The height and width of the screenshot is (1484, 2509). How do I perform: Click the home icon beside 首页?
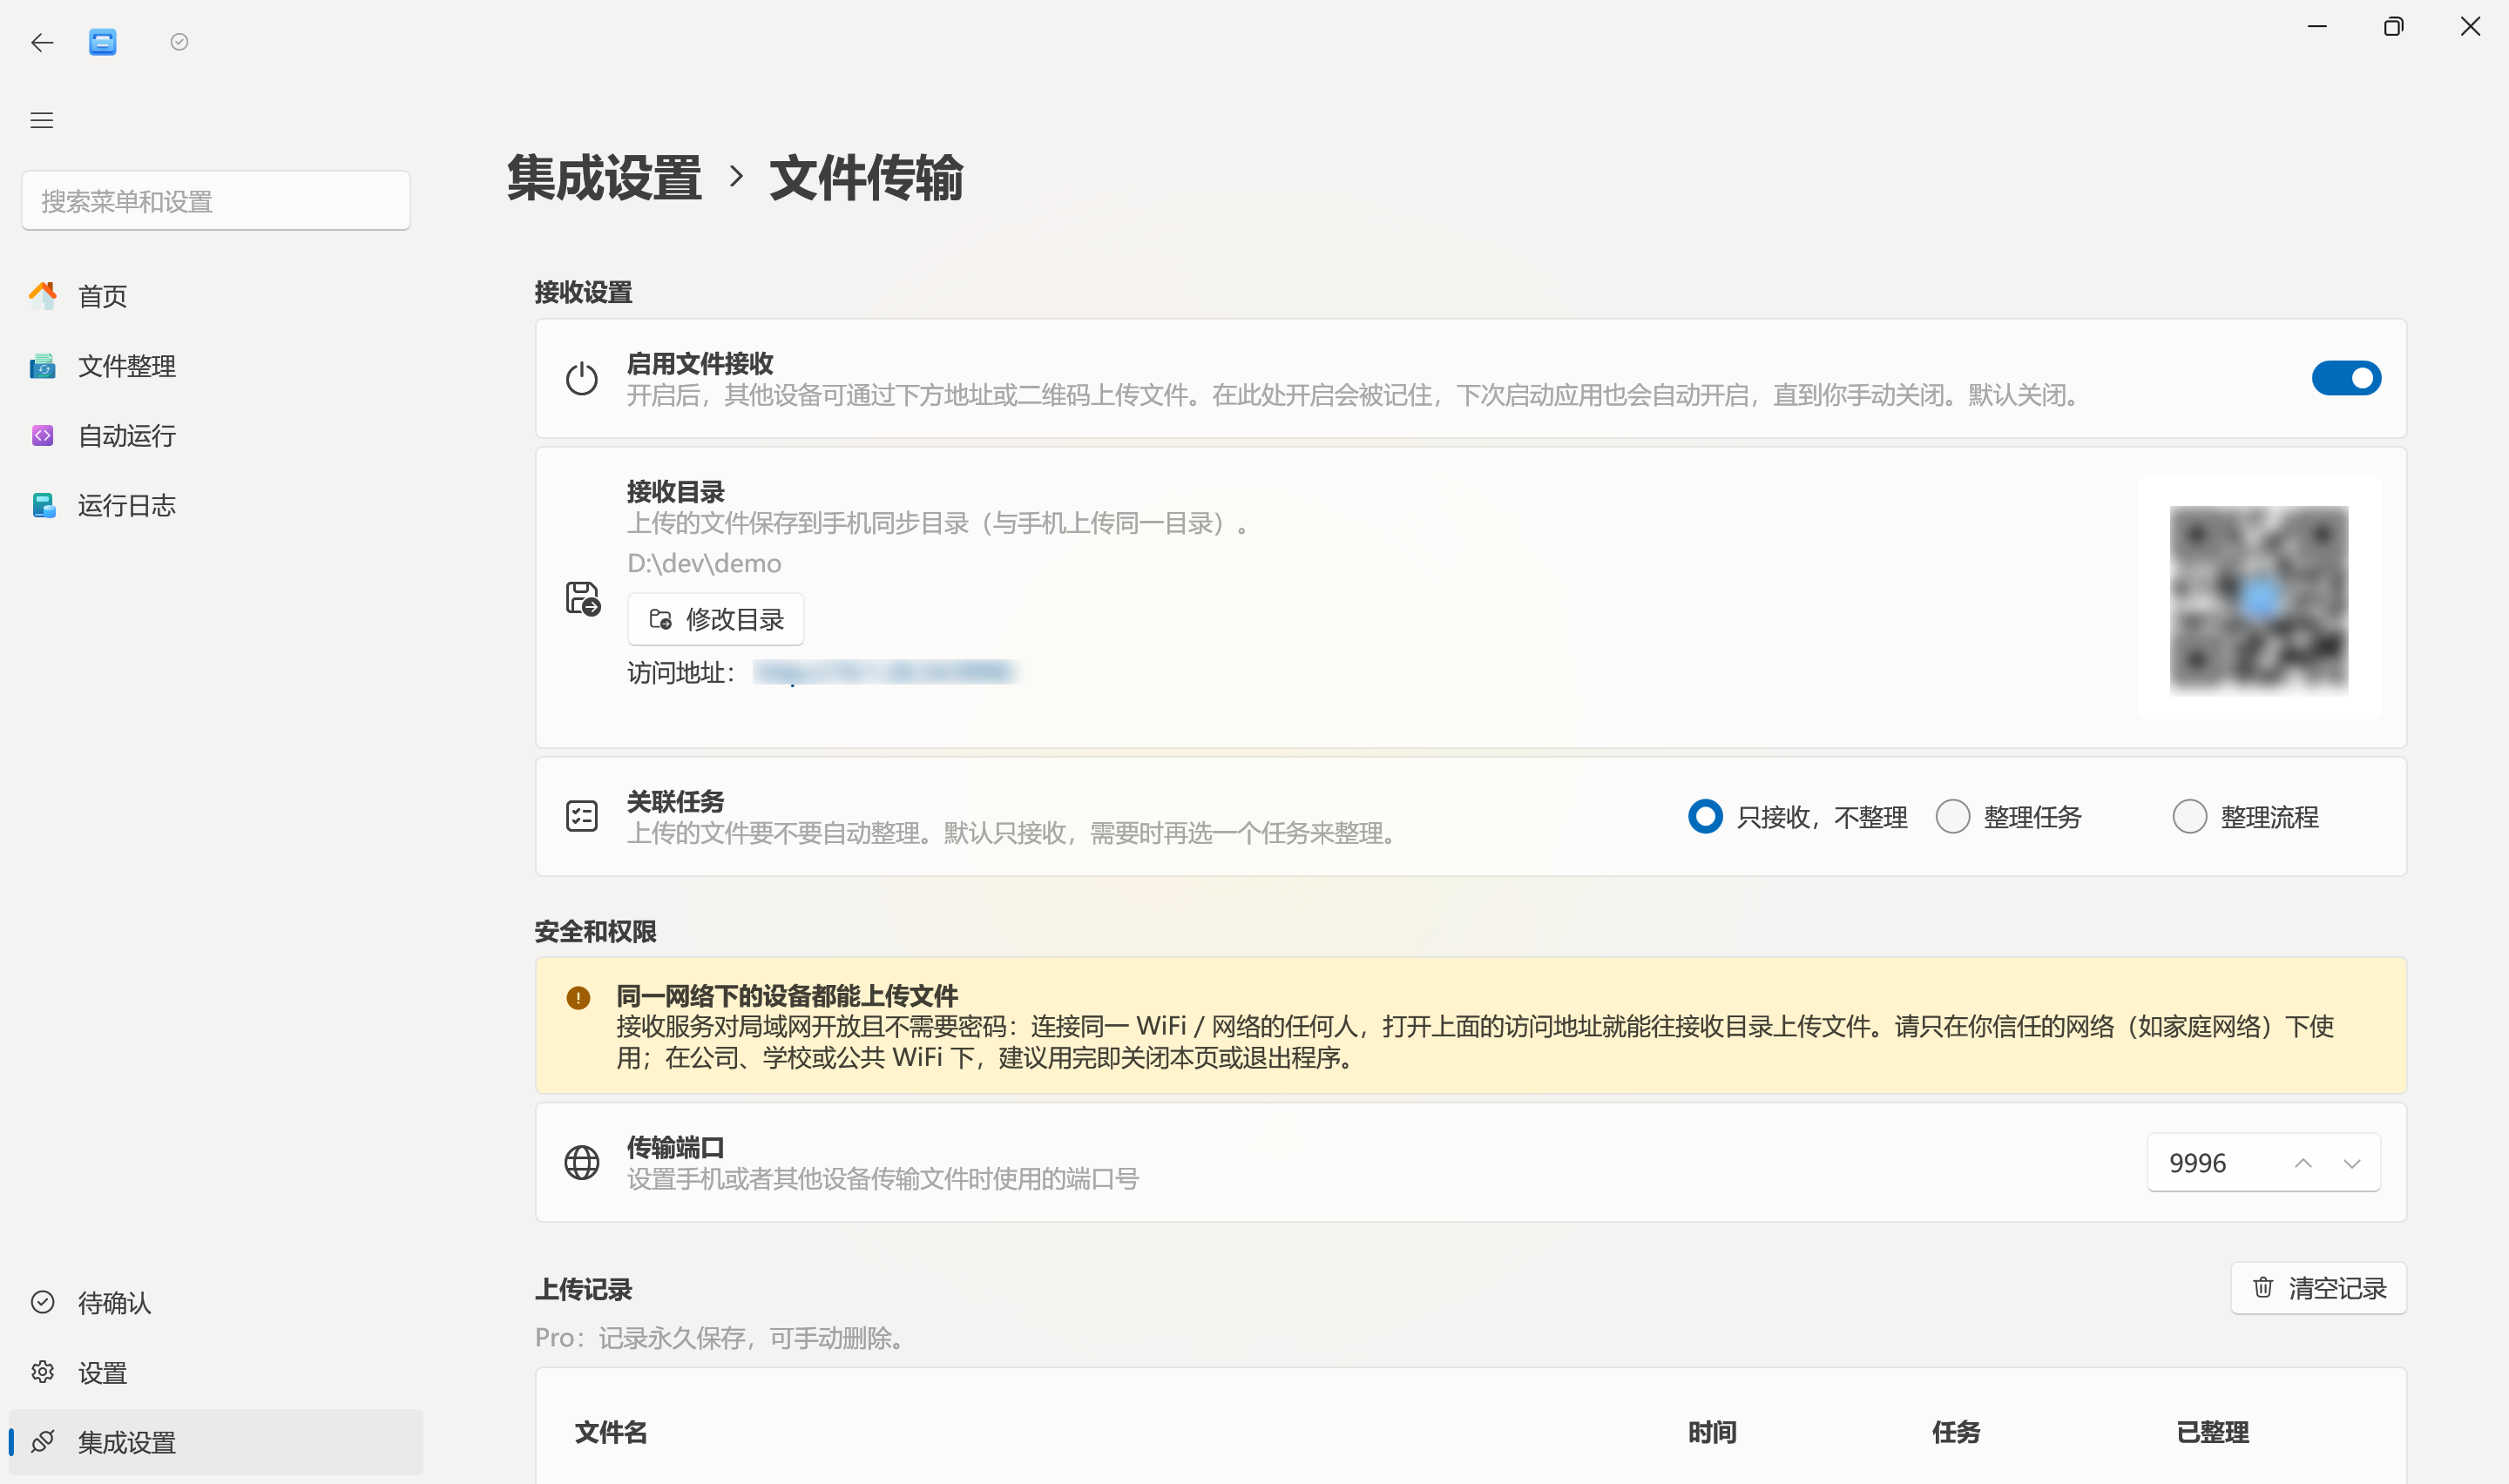[43, 295]
